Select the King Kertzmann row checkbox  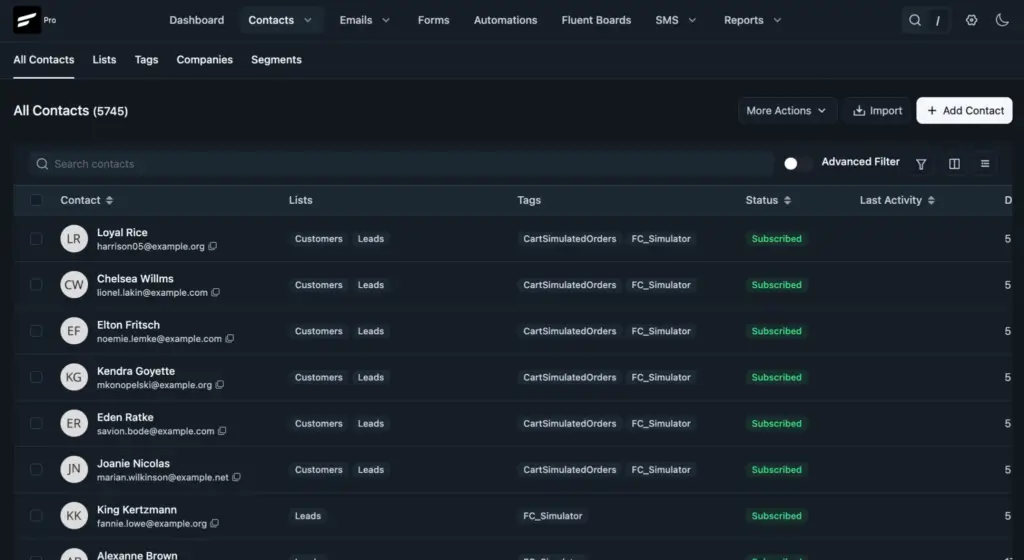coord(36,516)
